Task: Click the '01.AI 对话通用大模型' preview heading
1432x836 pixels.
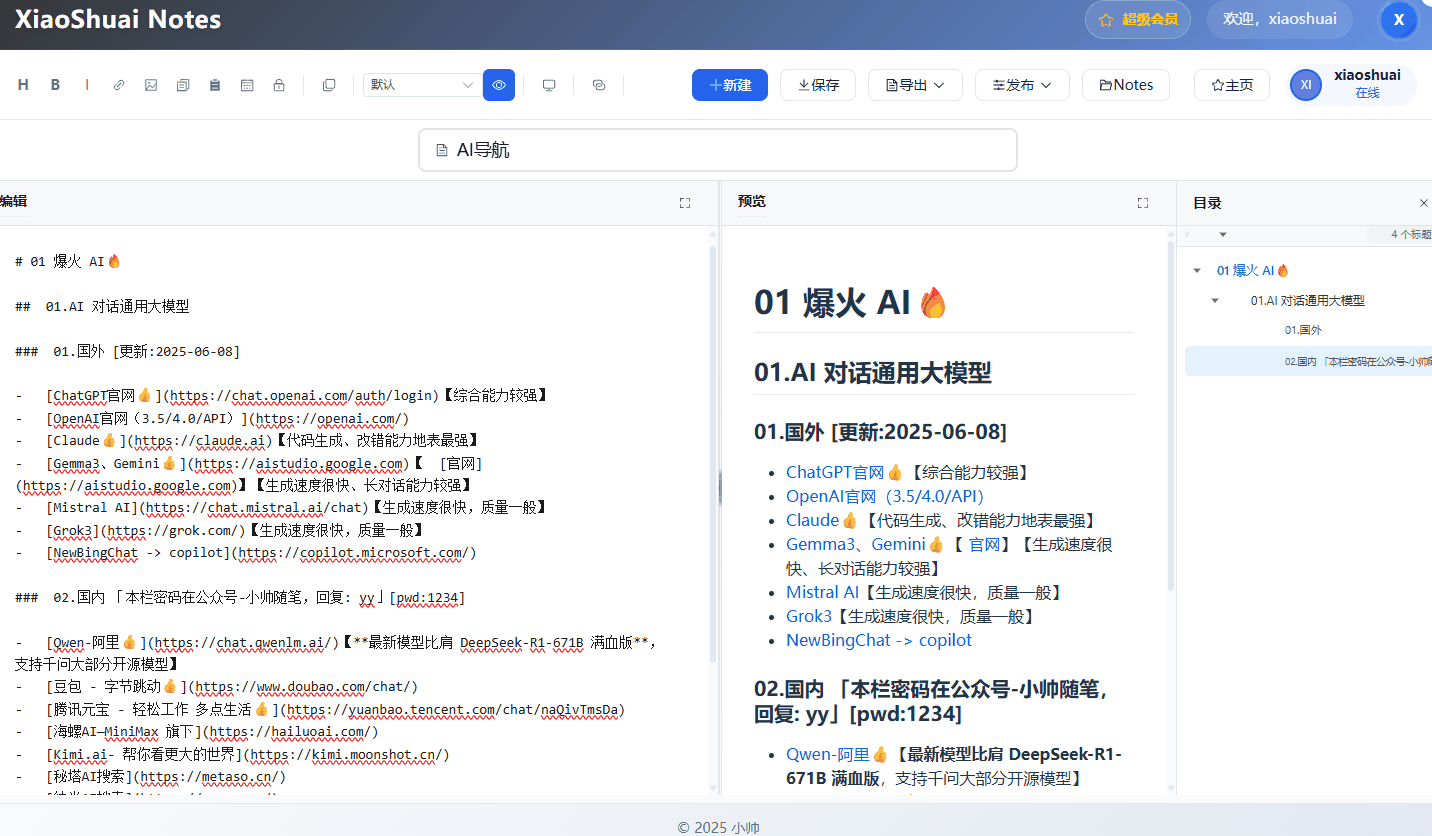Action: point(873,373)
